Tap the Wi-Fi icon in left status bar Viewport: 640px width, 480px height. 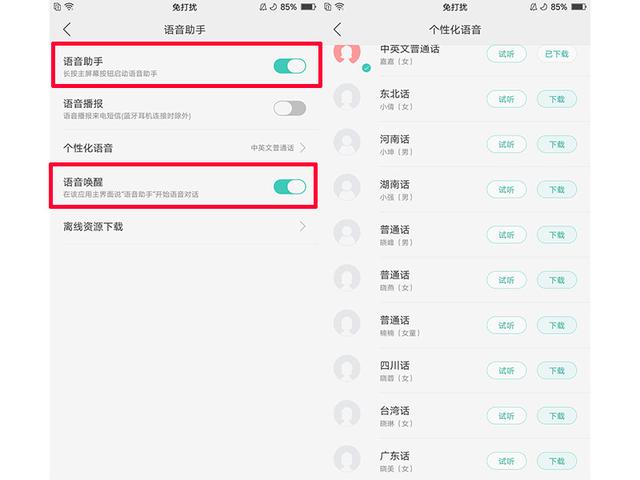(69, 7)
